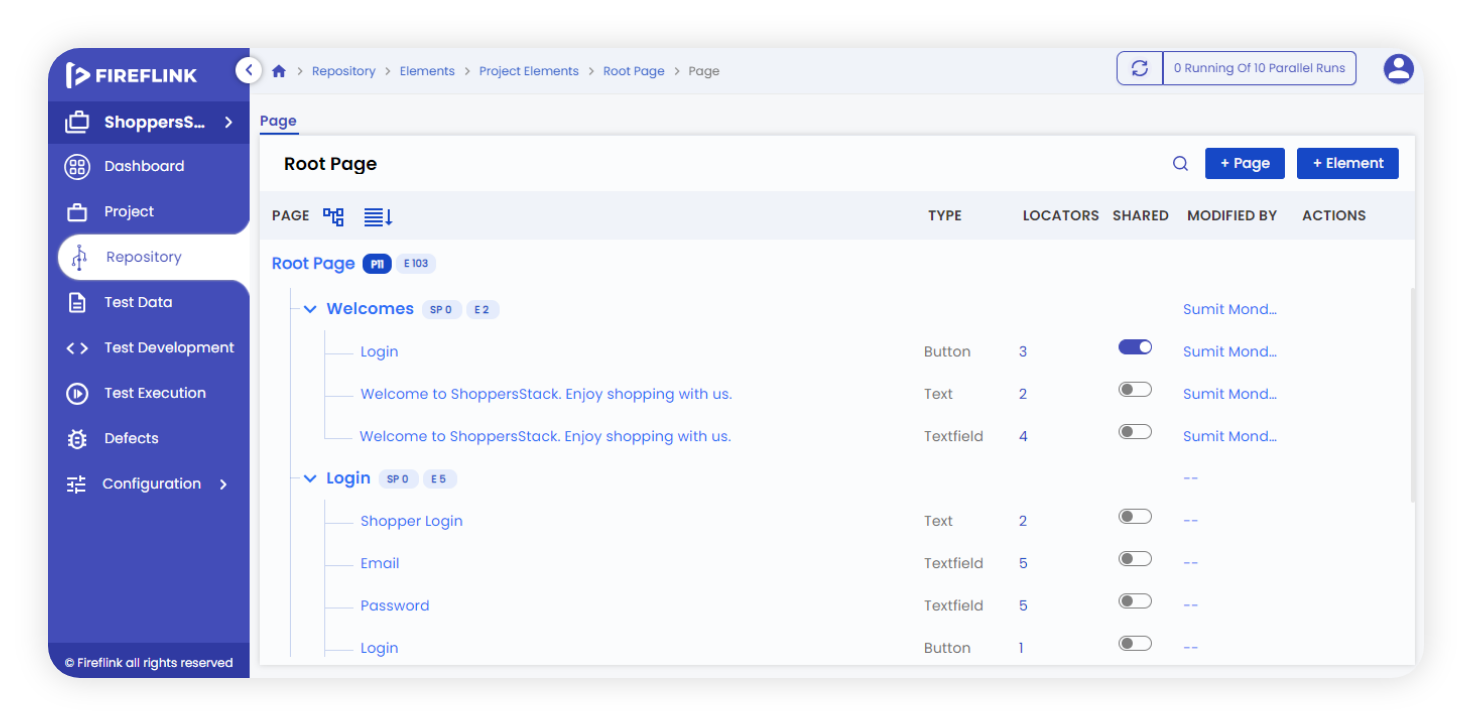This screenshot has height=726, width=1472.
Task: Enable shared toggle for Welcome Text element
Action: pyautogui.click(x=1135, y=389)
